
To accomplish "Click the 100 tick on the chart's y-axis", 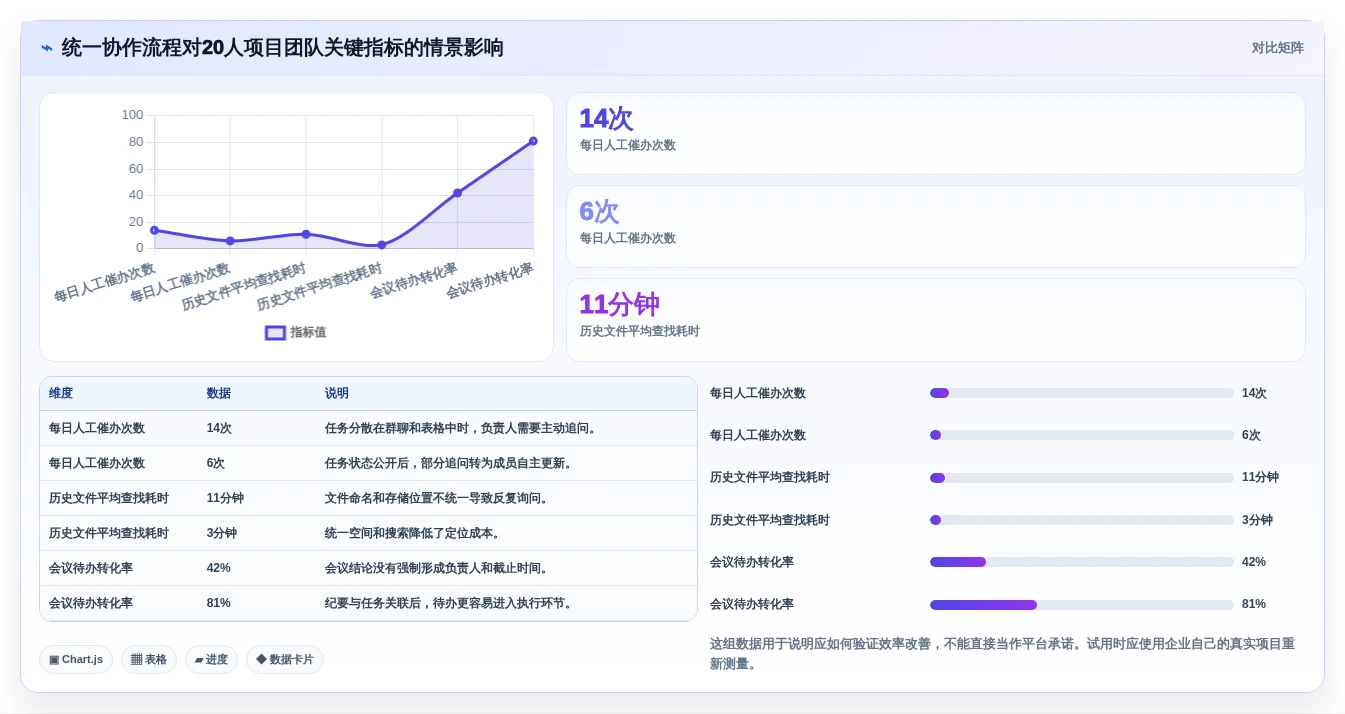I will coord(133,115).
